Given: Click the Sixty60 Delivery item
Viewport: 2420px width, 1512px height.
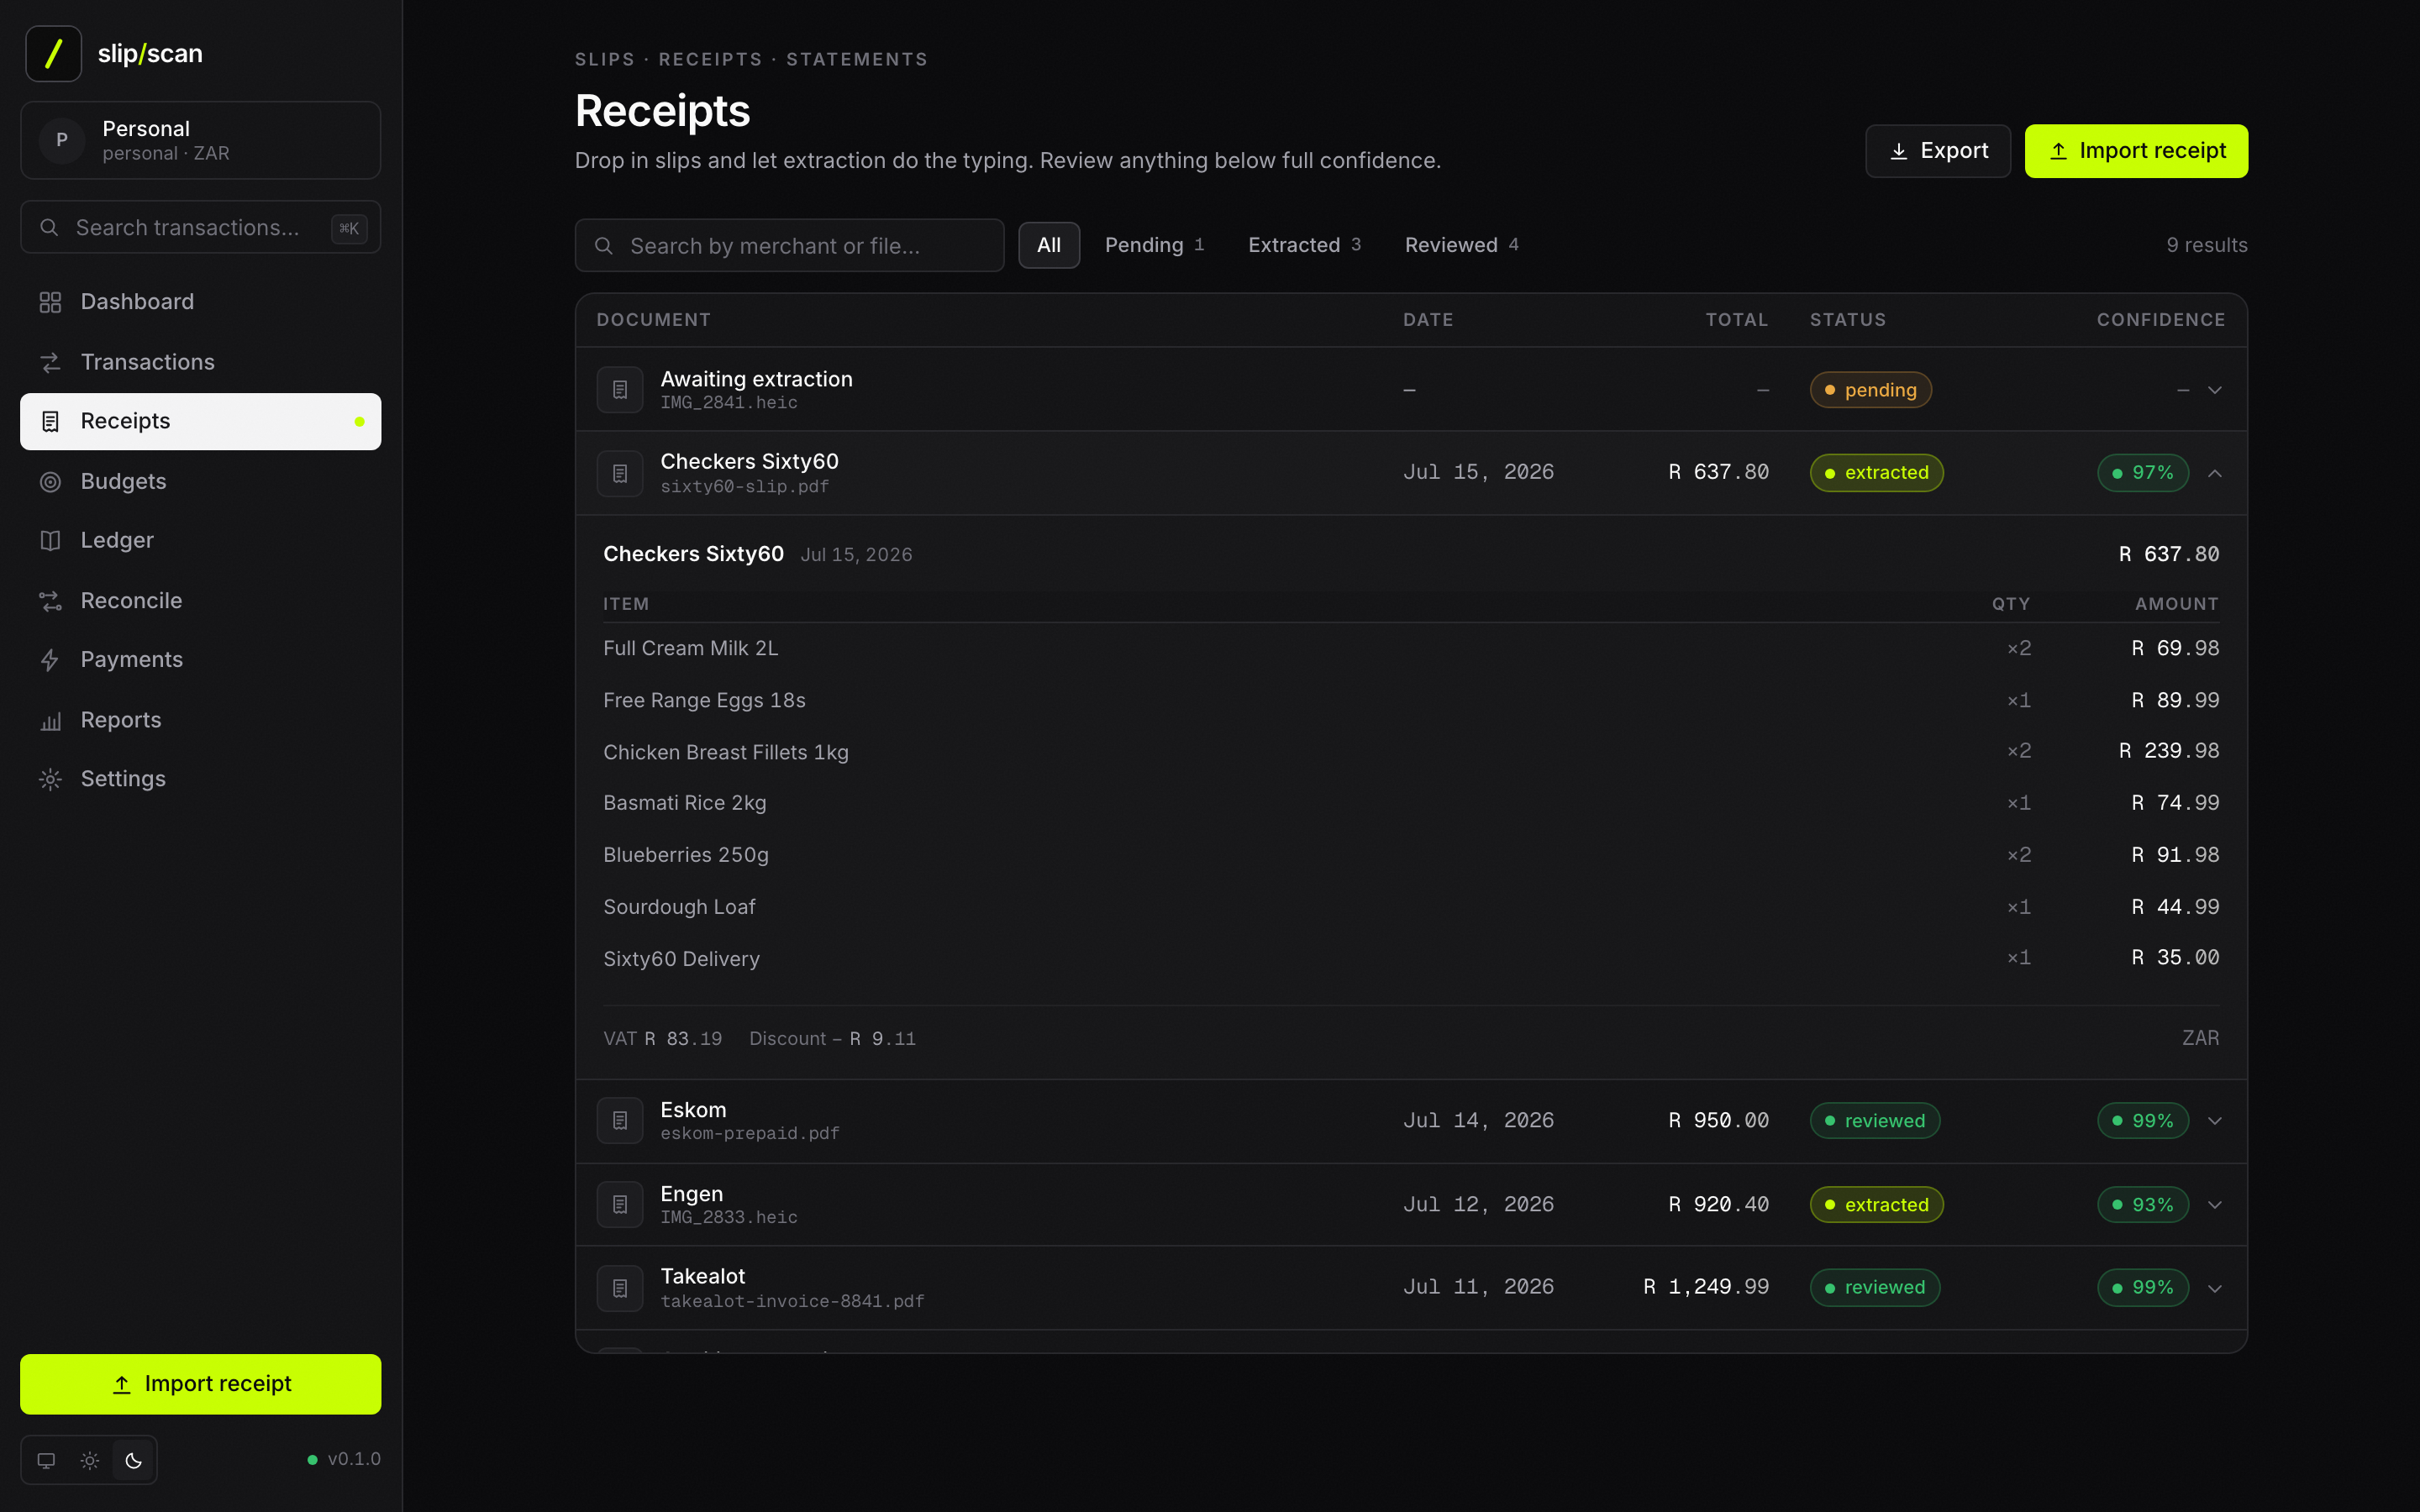Looking at the screenshot, I should (x=681, y=959).
